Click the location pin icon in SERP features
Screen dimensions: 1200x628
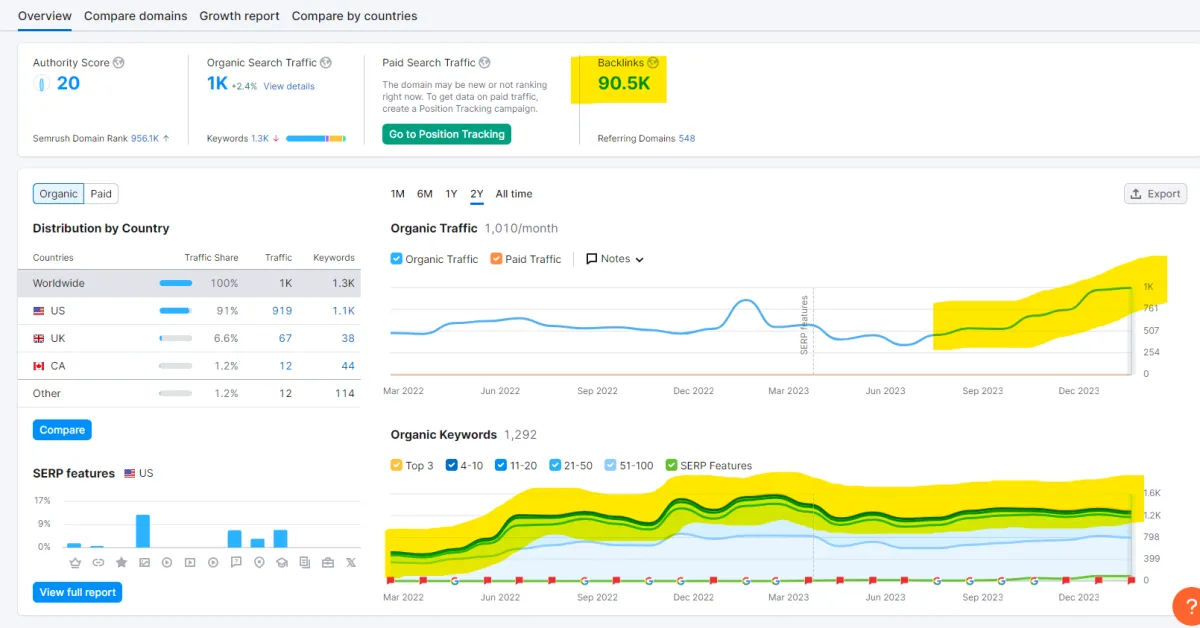click(x=259, y=563)
